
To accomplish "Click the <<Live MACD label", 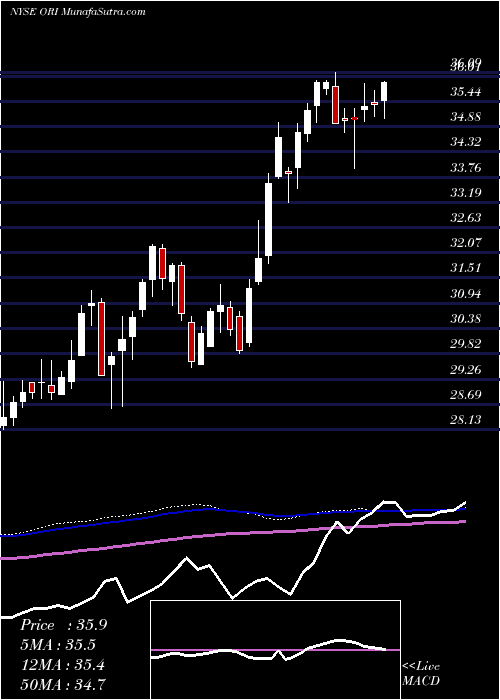I will pyautogui.click(x=421, y=674).
